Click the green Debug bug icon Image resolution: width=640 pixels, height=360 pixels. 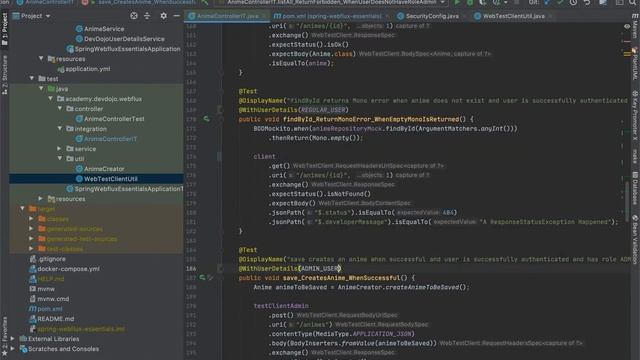470,2
